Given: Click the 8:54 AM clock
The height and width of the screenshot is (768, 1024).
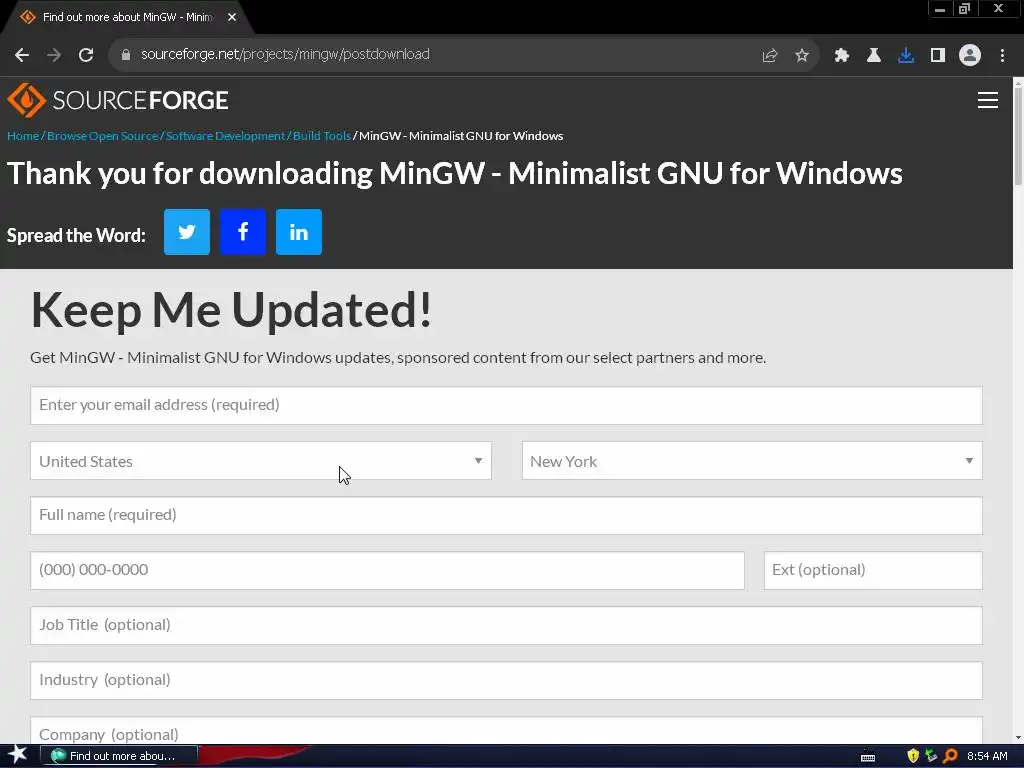Looking at the screenshot, I should click(987, 756).
